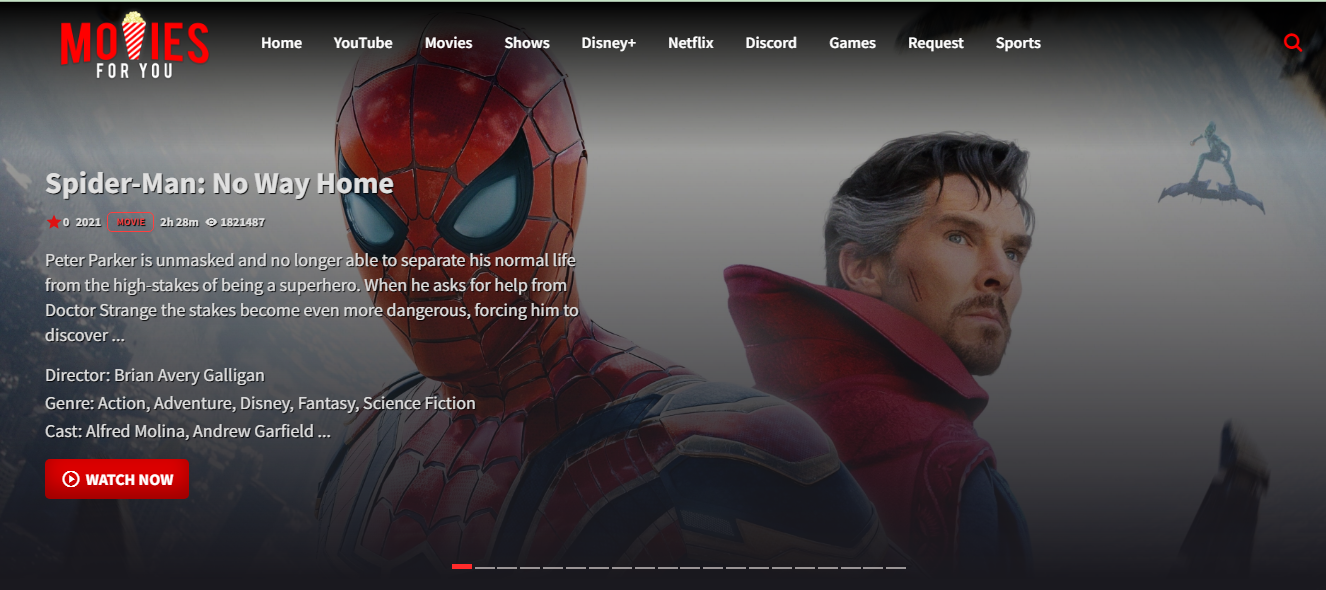
Task: Open the red search magnifier icon
Action: (1292, 43)
